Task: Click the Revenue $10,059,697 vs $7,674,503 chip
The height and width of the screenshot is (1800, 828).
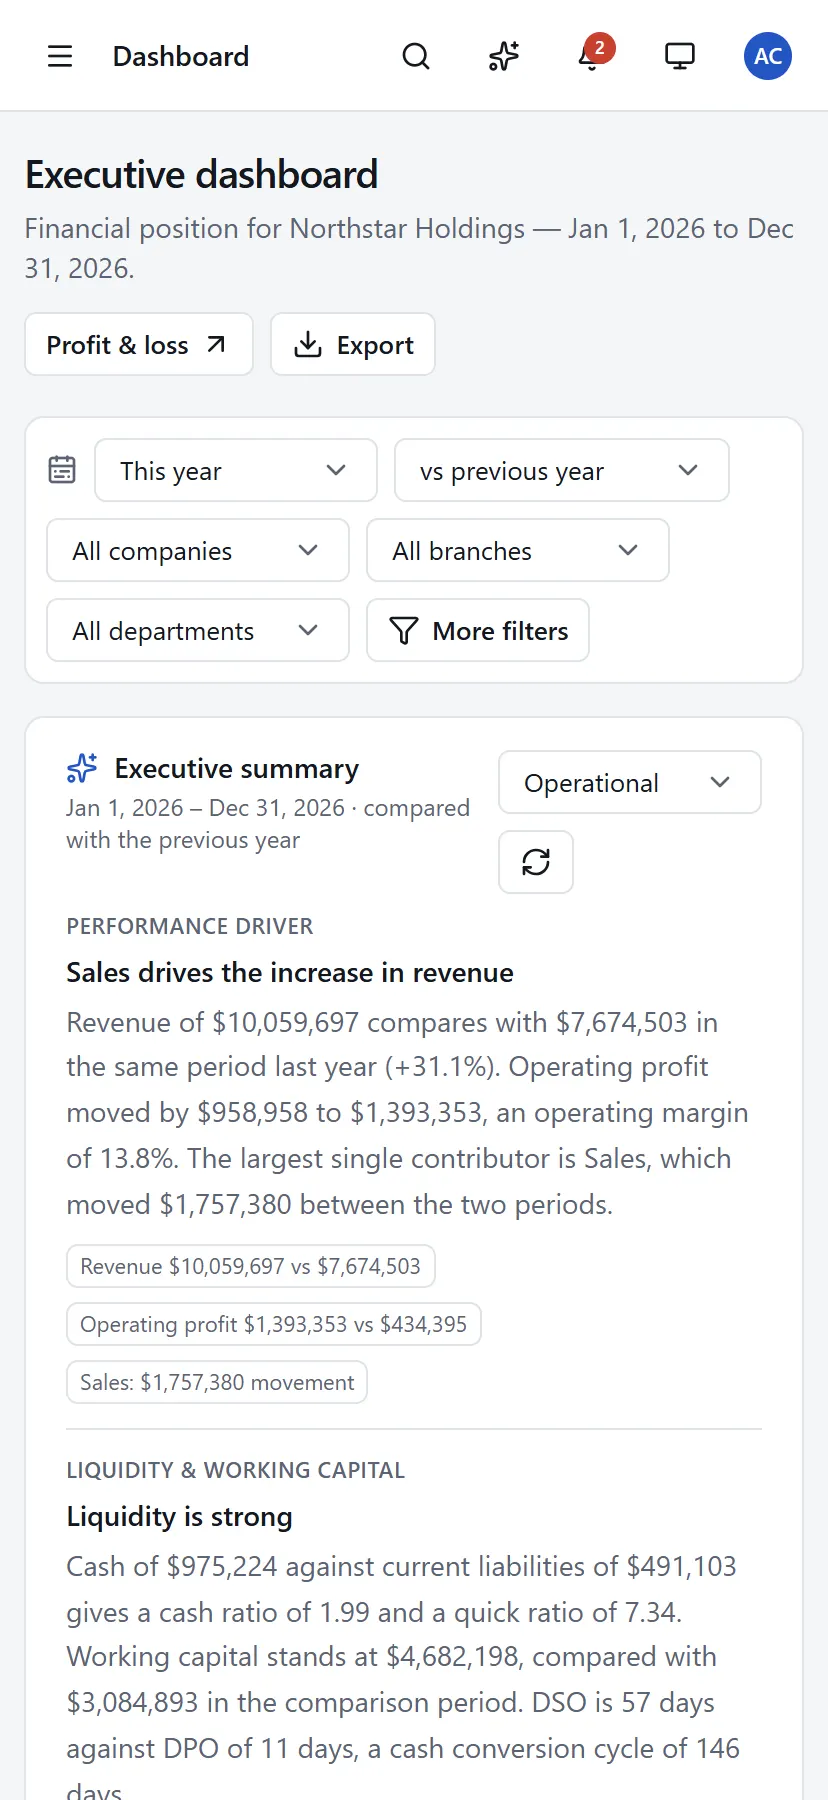Action: tap(251, 1266)
